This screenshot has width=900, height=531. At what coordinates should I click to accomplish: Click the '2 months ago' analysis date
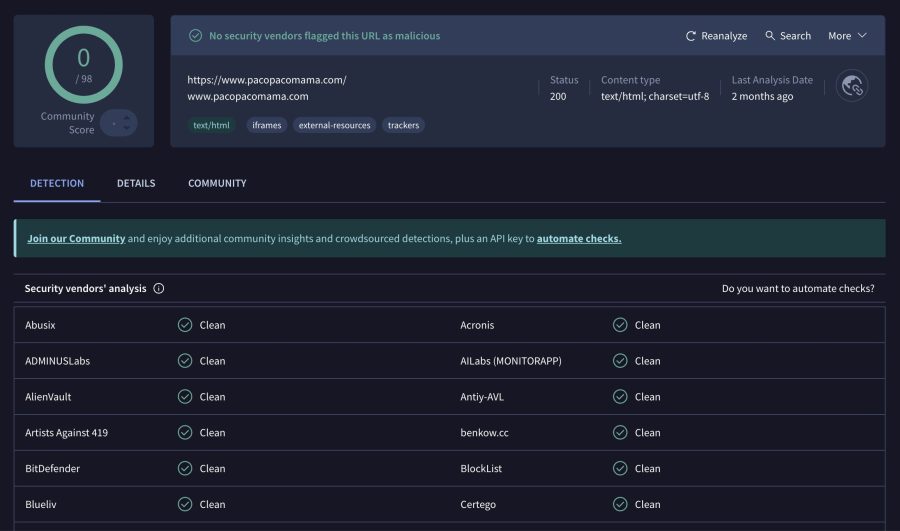762,96
